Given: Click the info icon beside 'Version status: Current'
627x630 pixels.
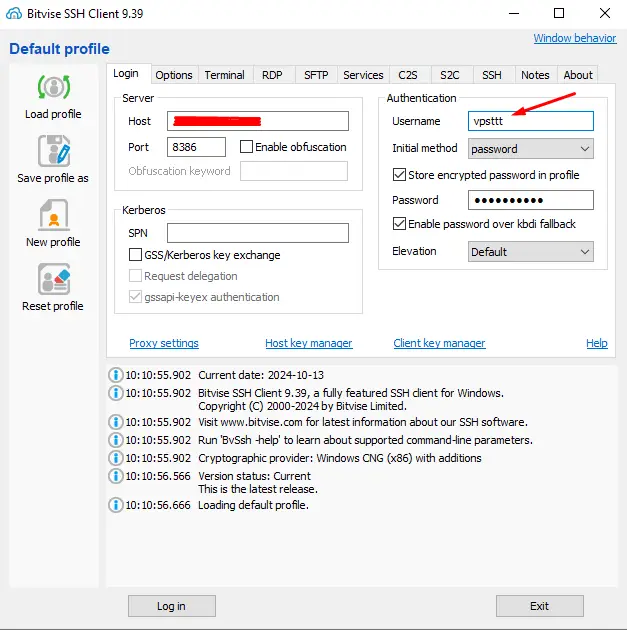Looking at the screenshot, I should (116, 476).
